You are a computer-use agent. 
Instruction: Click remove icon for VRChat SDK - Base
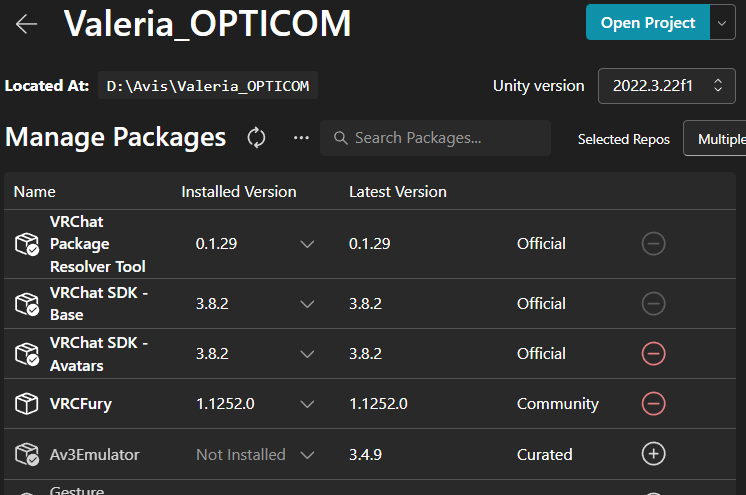[x=653, y=303]
